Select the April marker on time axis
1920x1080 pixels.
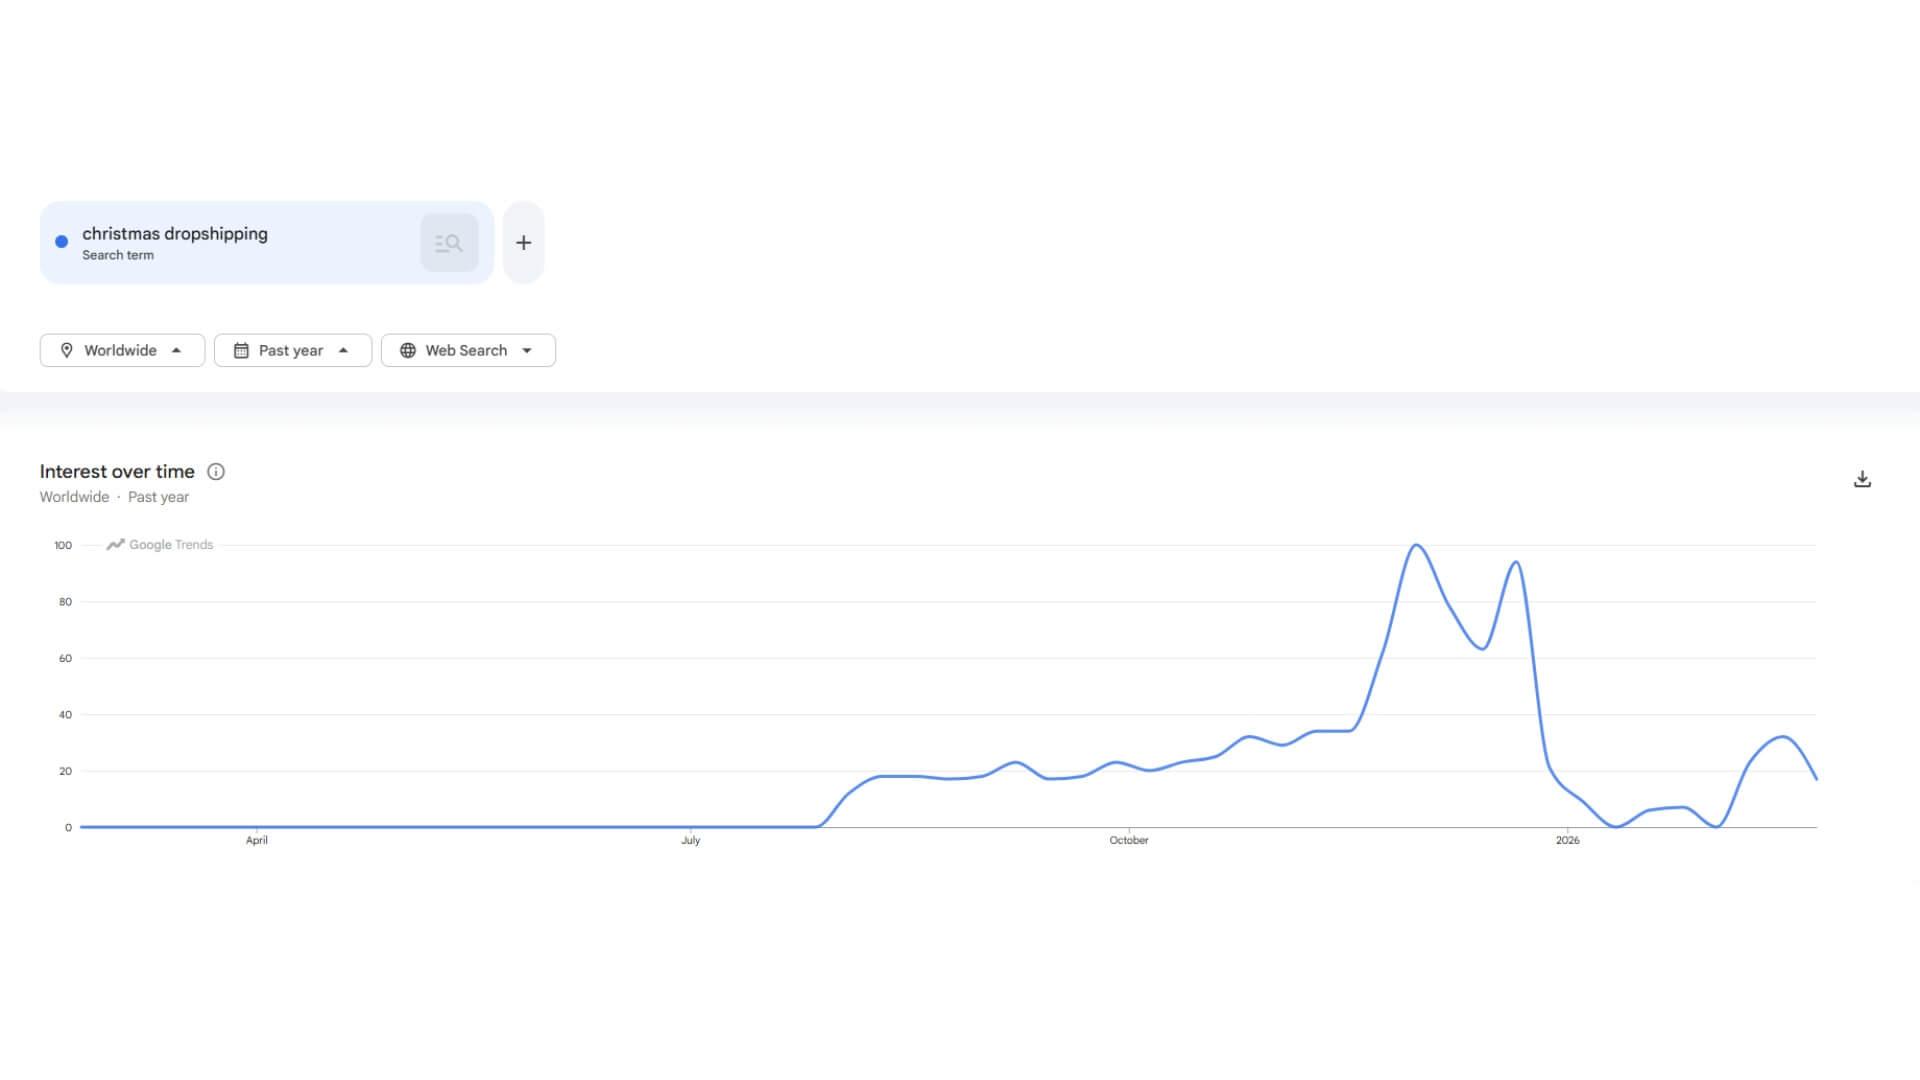257,840
